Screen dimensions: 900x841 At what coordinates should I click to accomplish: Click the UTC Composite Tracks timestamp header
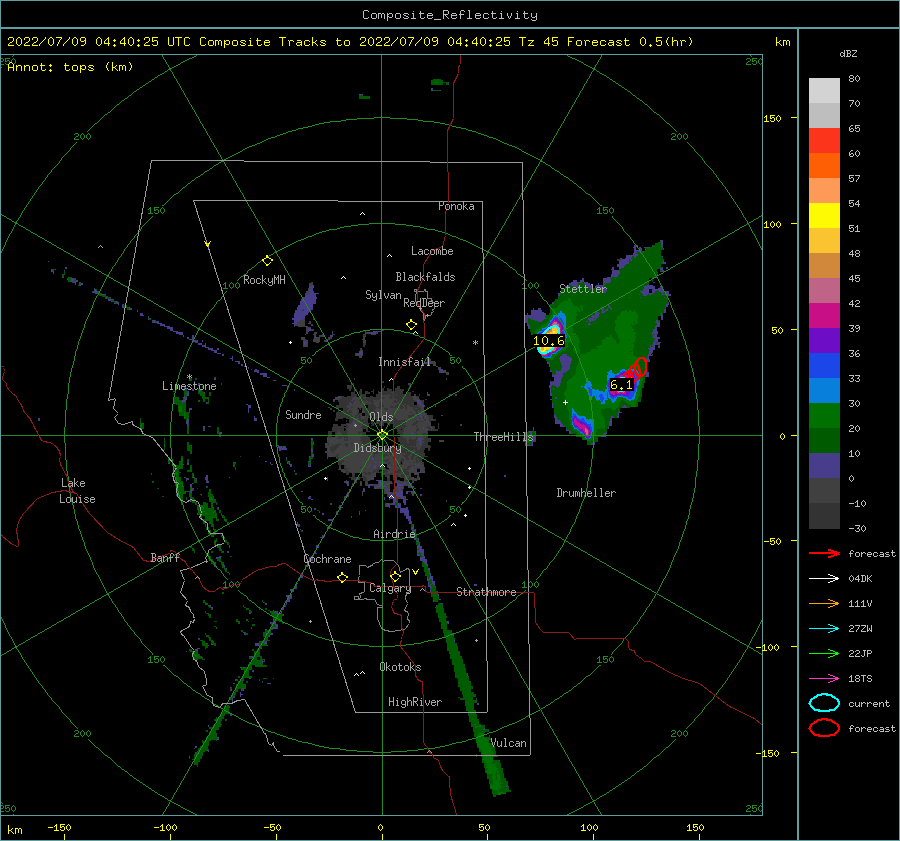[350, 42]
